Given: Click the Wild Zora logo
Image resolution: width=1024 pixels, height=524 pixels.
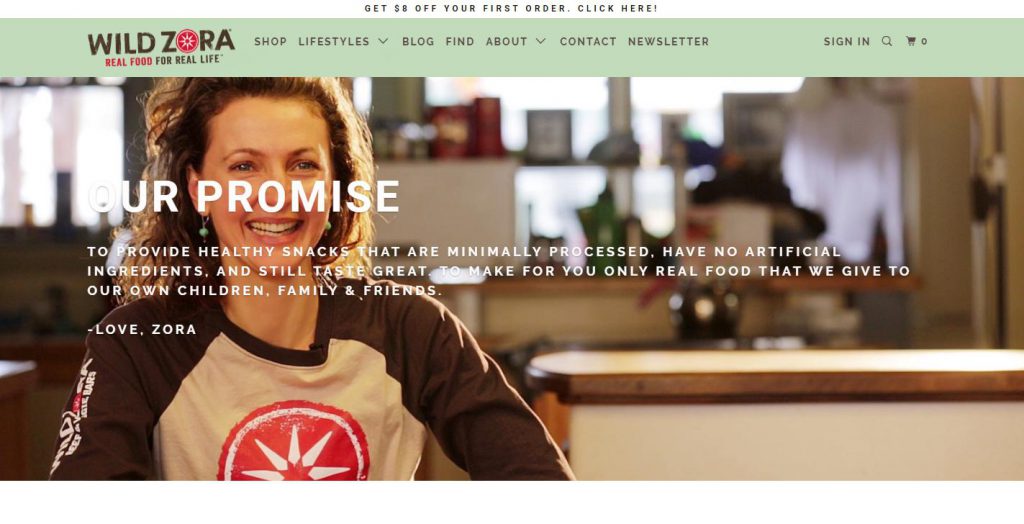Looking at the screenshot, I should 161,47.
